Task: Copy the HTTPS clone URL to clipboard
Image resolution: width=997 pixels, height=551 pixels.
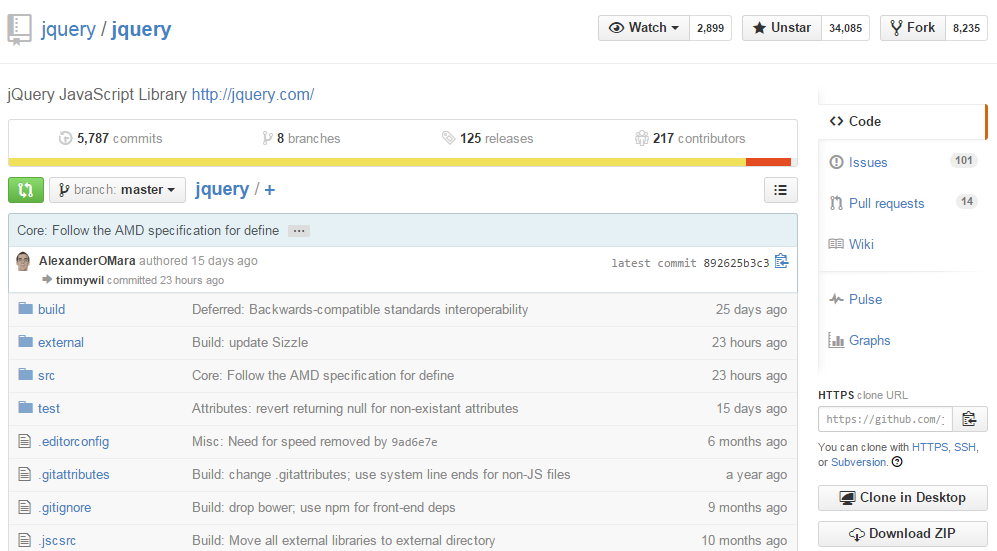Action: point(969,419)
